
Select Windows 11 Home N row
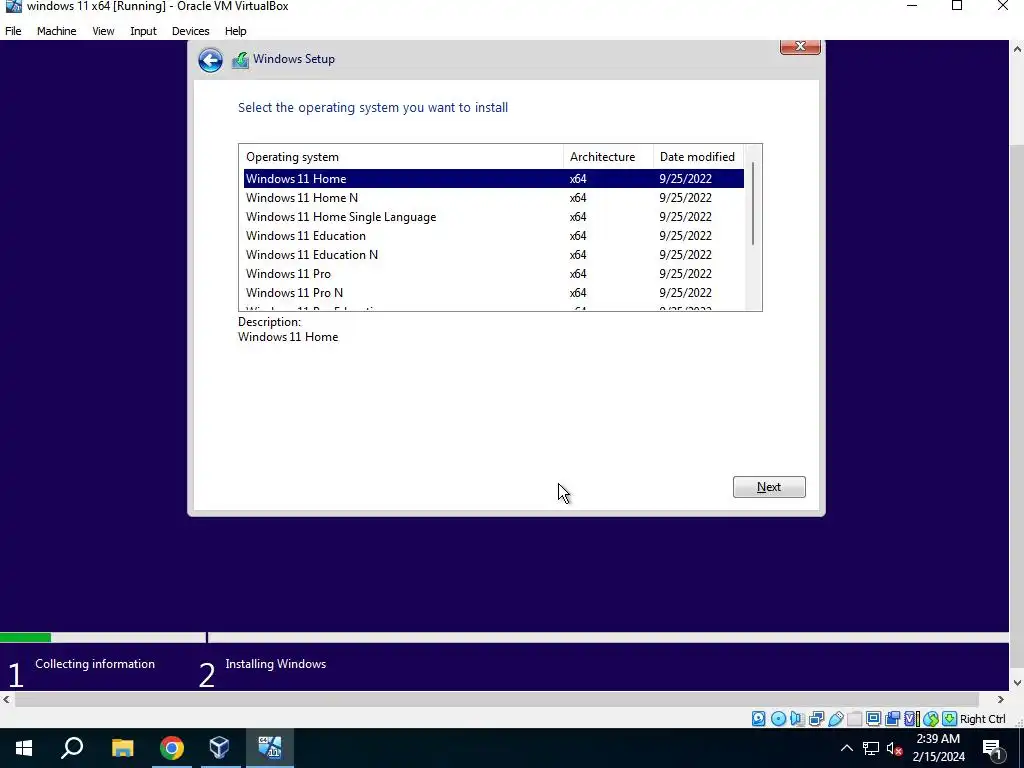click(x=494, y=198)
